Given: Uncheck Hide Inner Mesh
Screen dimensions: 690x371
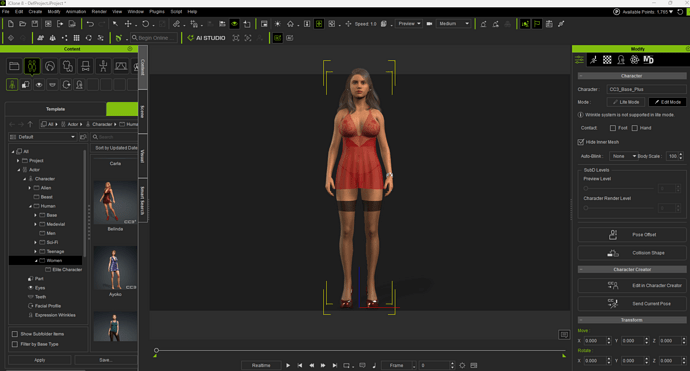Looking at the screenshot, I should 580,142.
